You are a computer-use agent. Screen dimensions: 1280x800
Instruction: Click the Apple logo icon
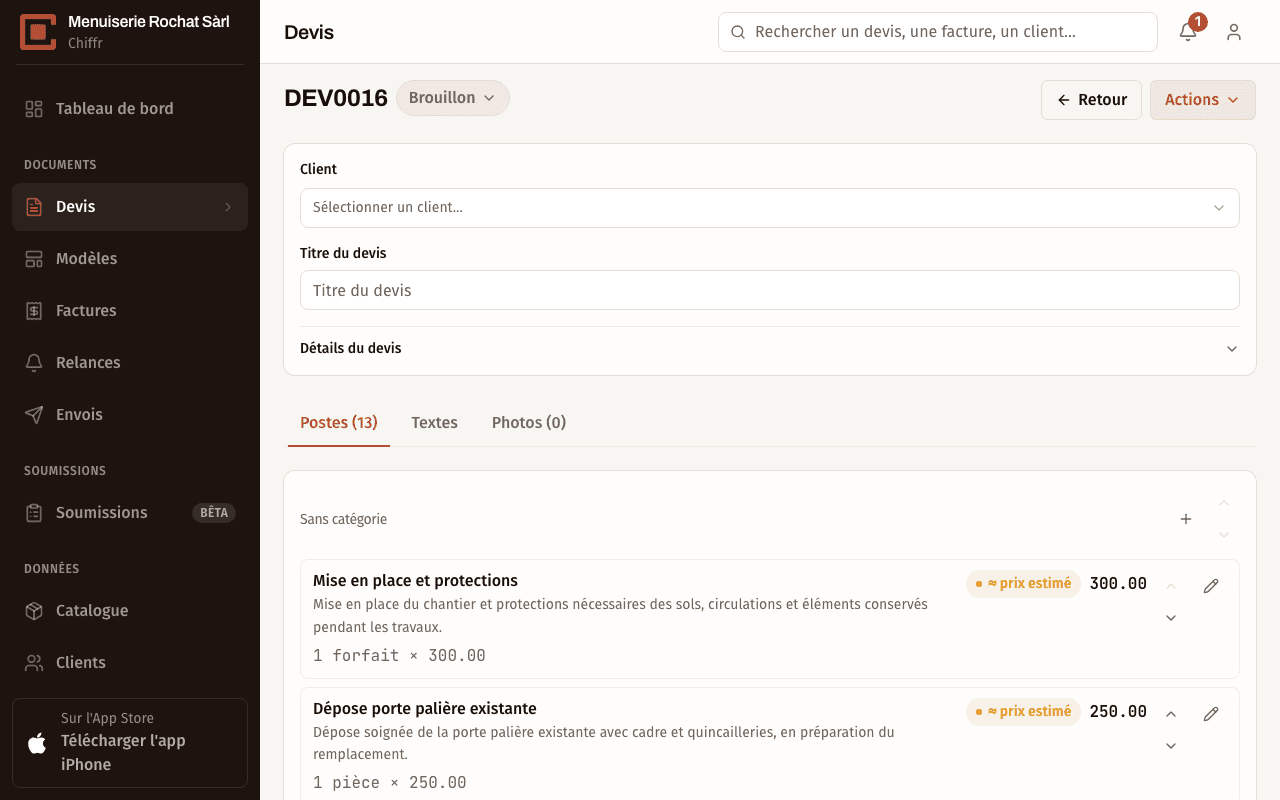point(37,743)
